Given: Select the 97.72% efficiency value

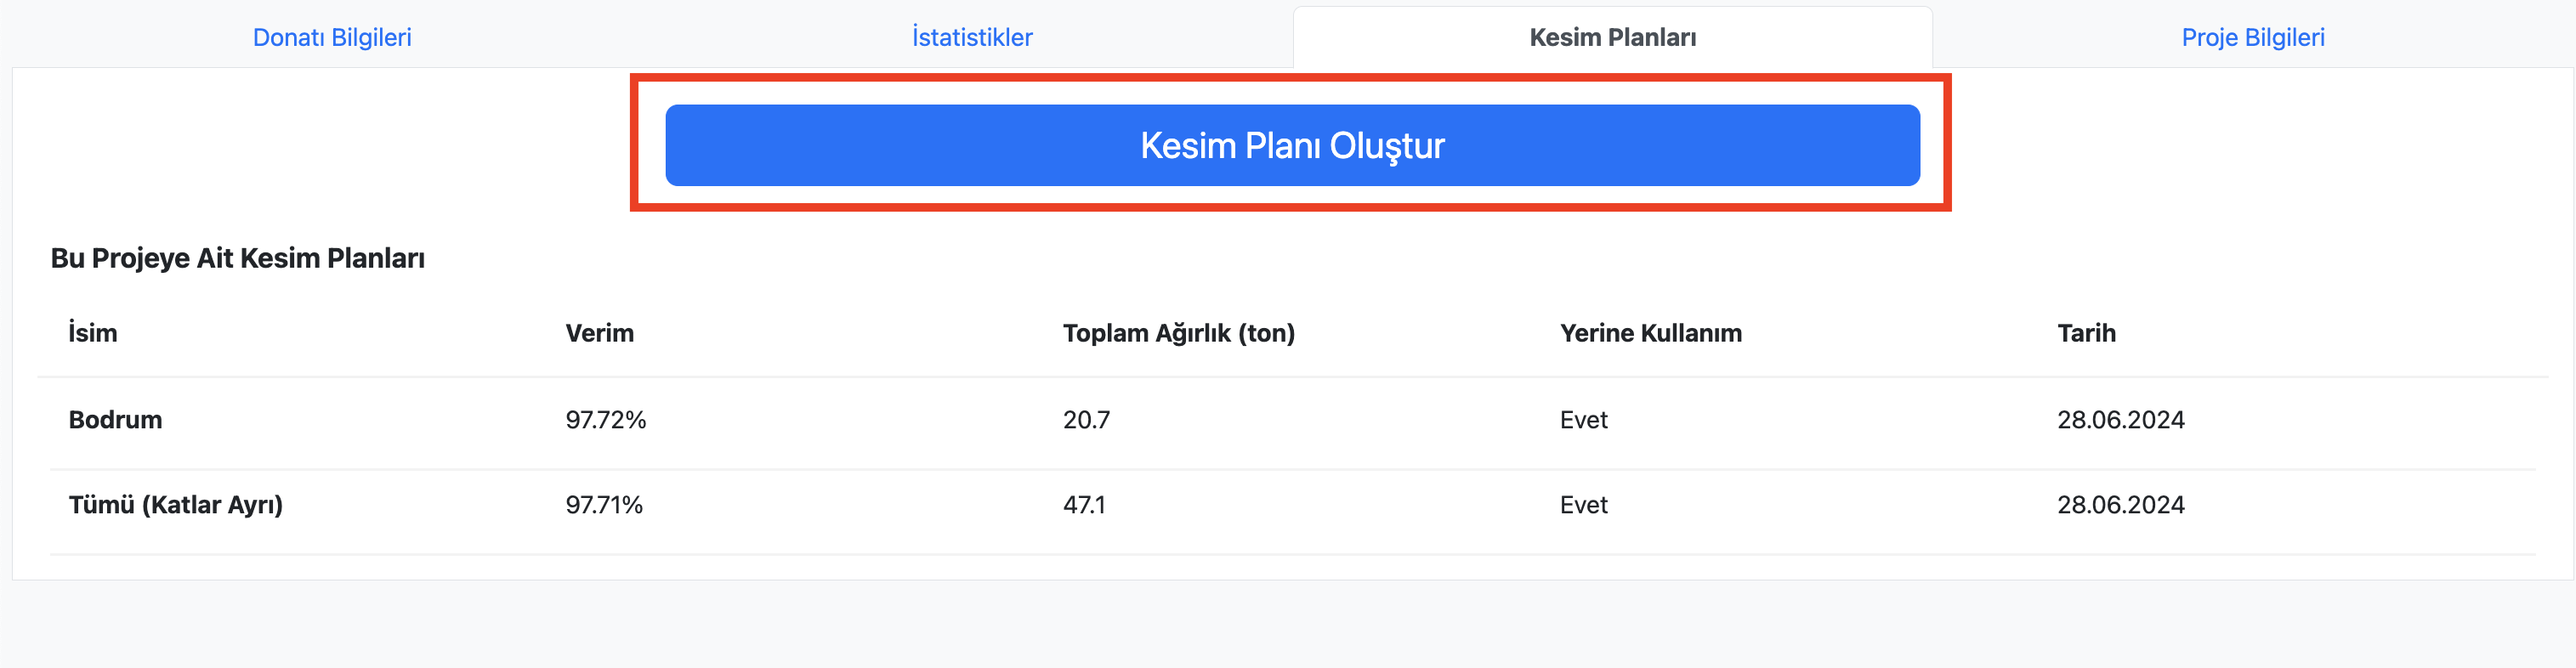Looking at the screenshot, I should (x=605, y=420).
